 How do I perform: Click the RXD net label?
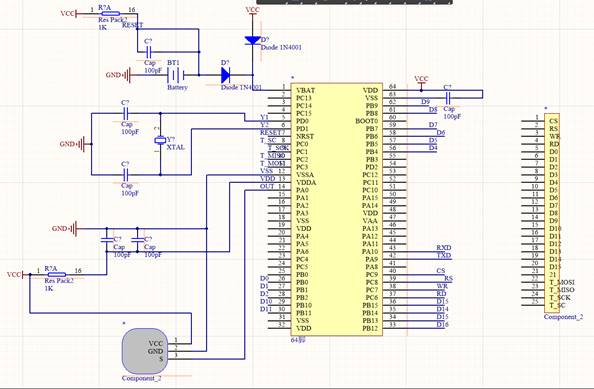pos(444,248)
